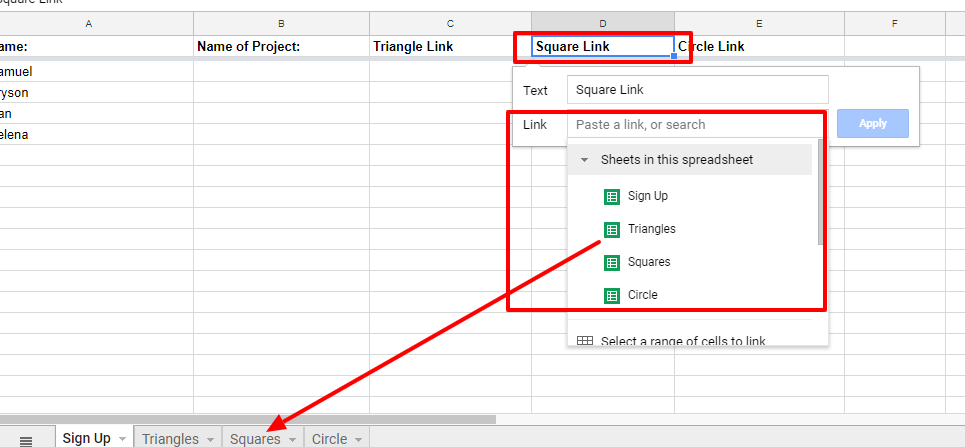Click the Triangles sheet icon in link list
Viewport: 965px width, 447px height.
coord(612,229)
